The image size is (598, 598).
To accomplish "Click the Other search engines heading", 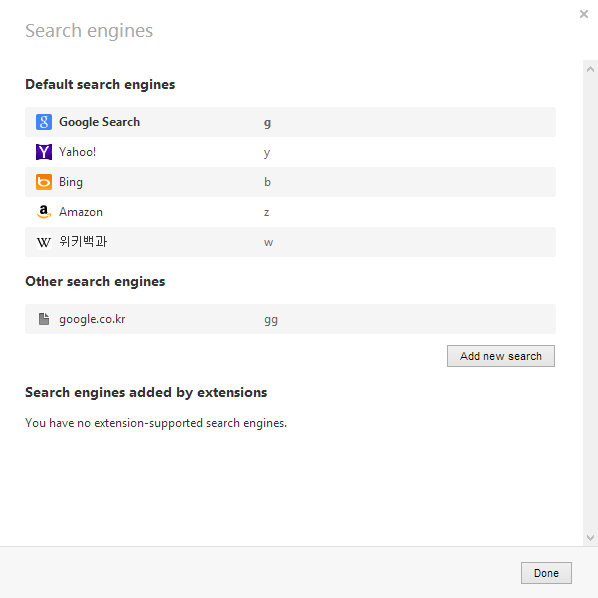I will 95,281.
